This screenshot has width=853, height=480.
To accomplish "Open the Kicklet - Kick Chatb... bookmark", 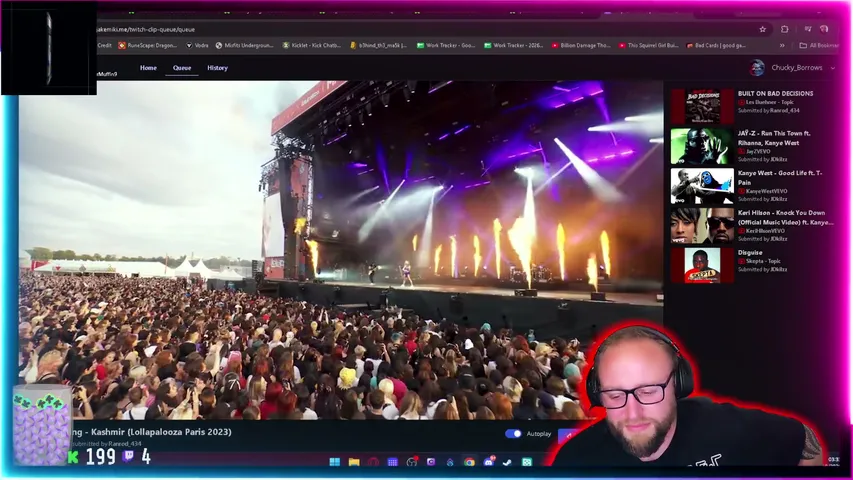I will 312,46.
